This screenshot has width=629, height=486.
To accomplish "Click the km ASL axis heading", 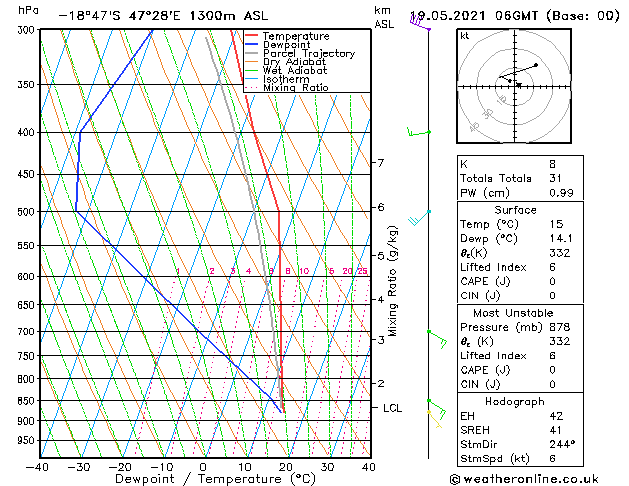I will point(384,17).
